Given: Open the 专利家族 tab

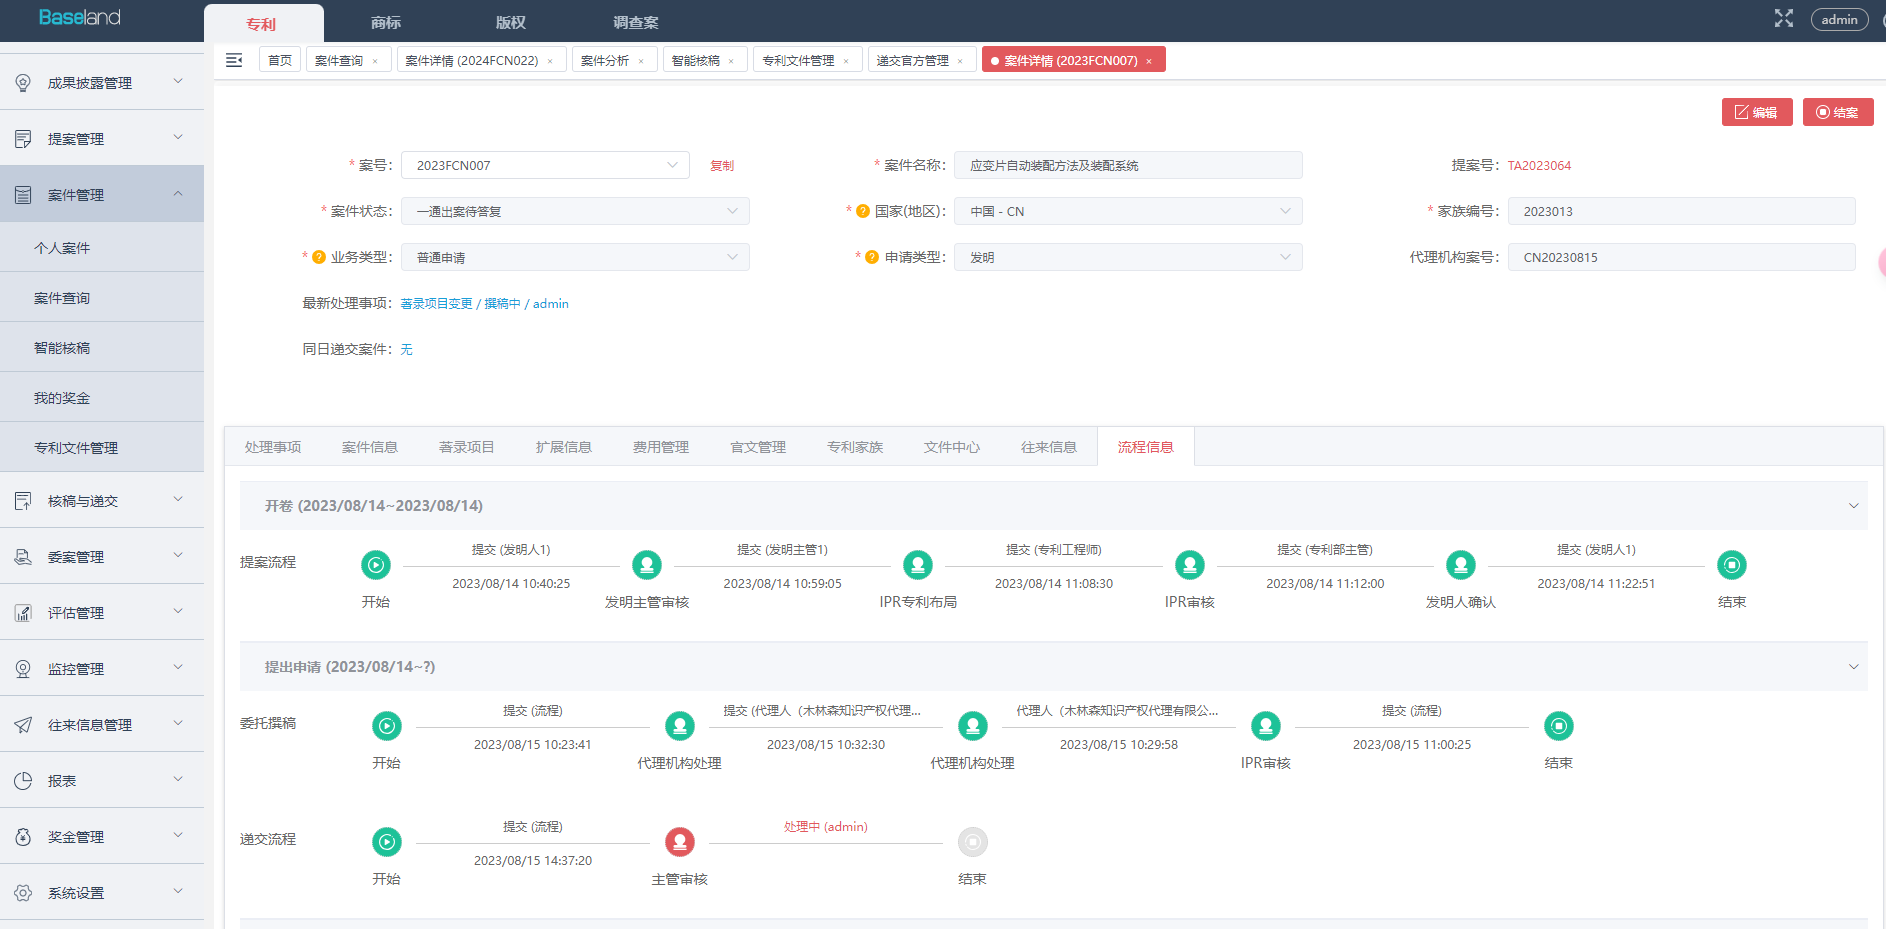Looking at the screenshot, I should (855, 447).
